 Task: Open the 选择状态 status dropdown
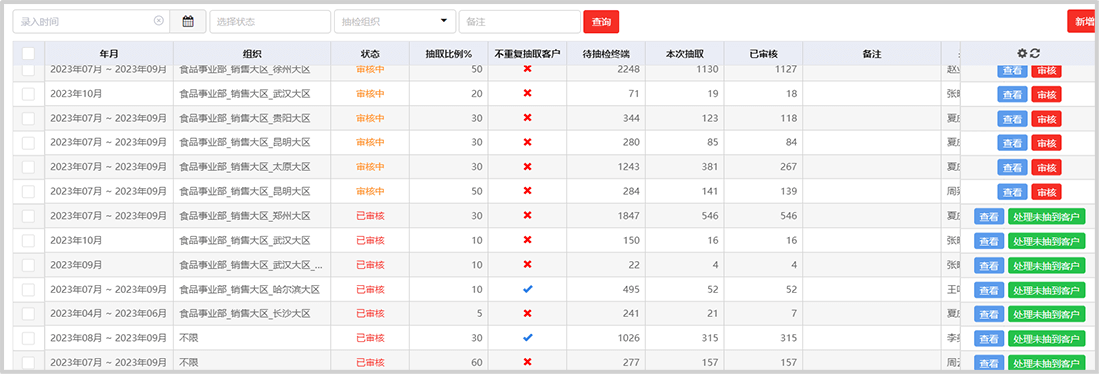(x=270, y=22)
